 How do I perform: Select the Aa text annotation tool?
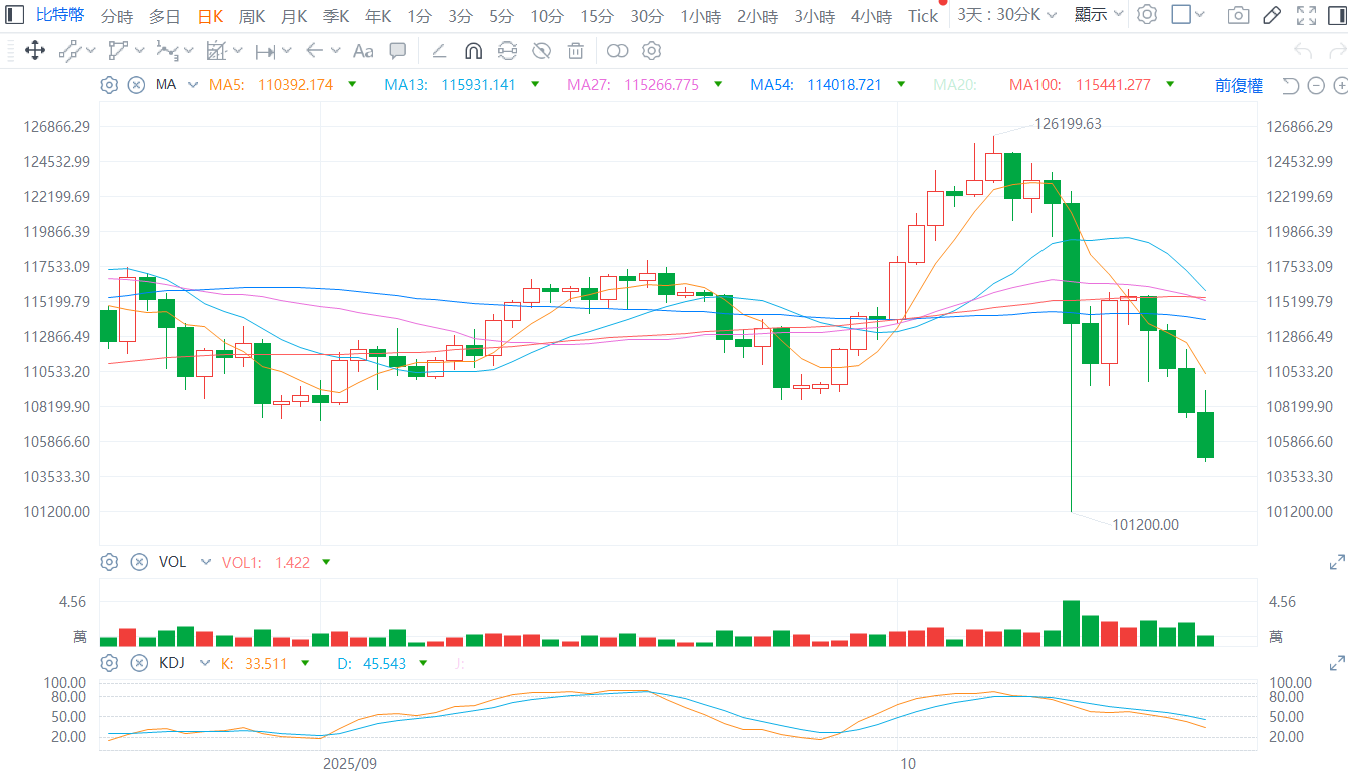363,51
